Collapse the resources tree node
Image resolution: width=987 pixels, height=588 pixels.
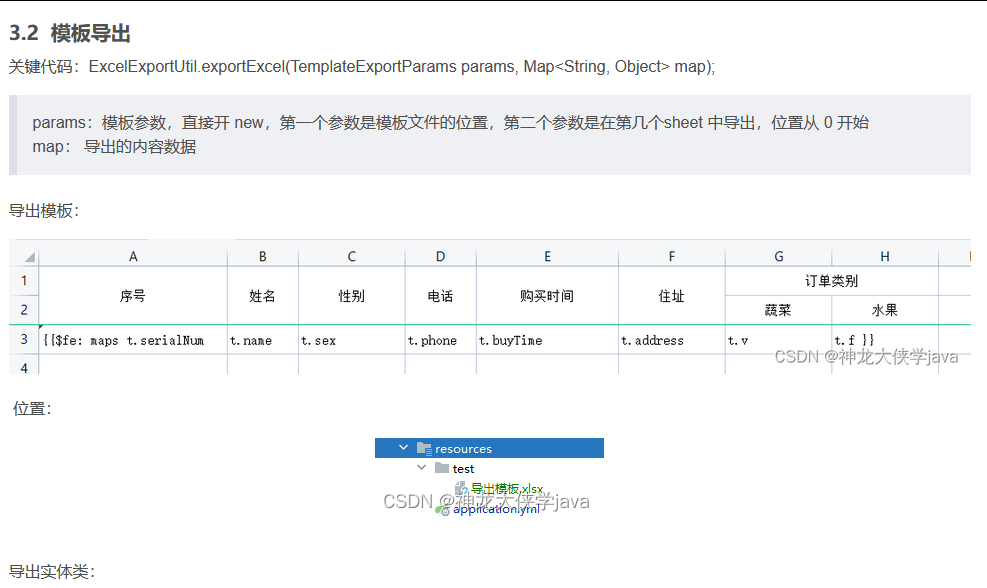[x=404, y=448]
